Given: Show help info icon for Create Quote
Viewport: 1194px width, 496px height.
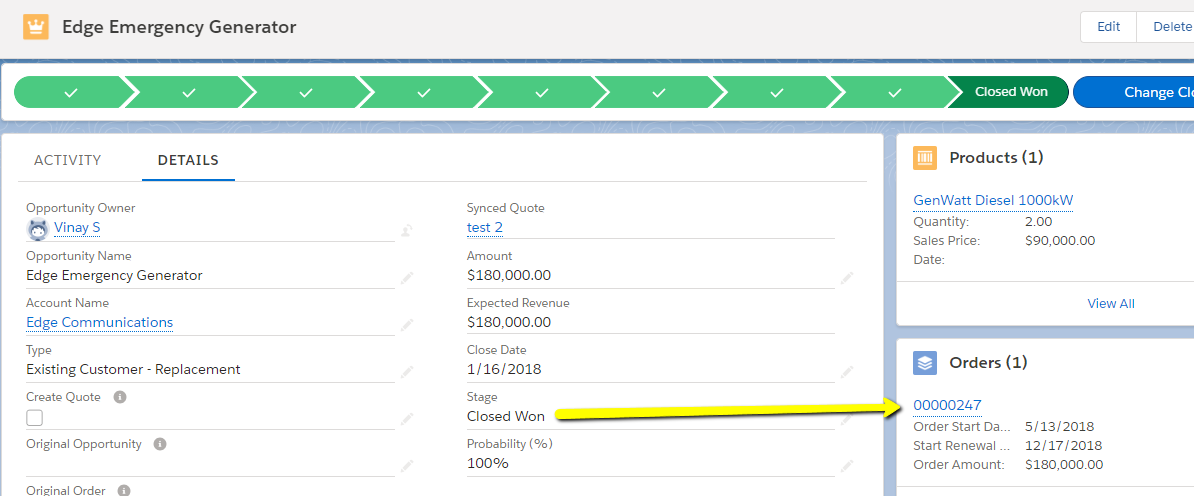Looking at the screenshot, I should [120, 397].
